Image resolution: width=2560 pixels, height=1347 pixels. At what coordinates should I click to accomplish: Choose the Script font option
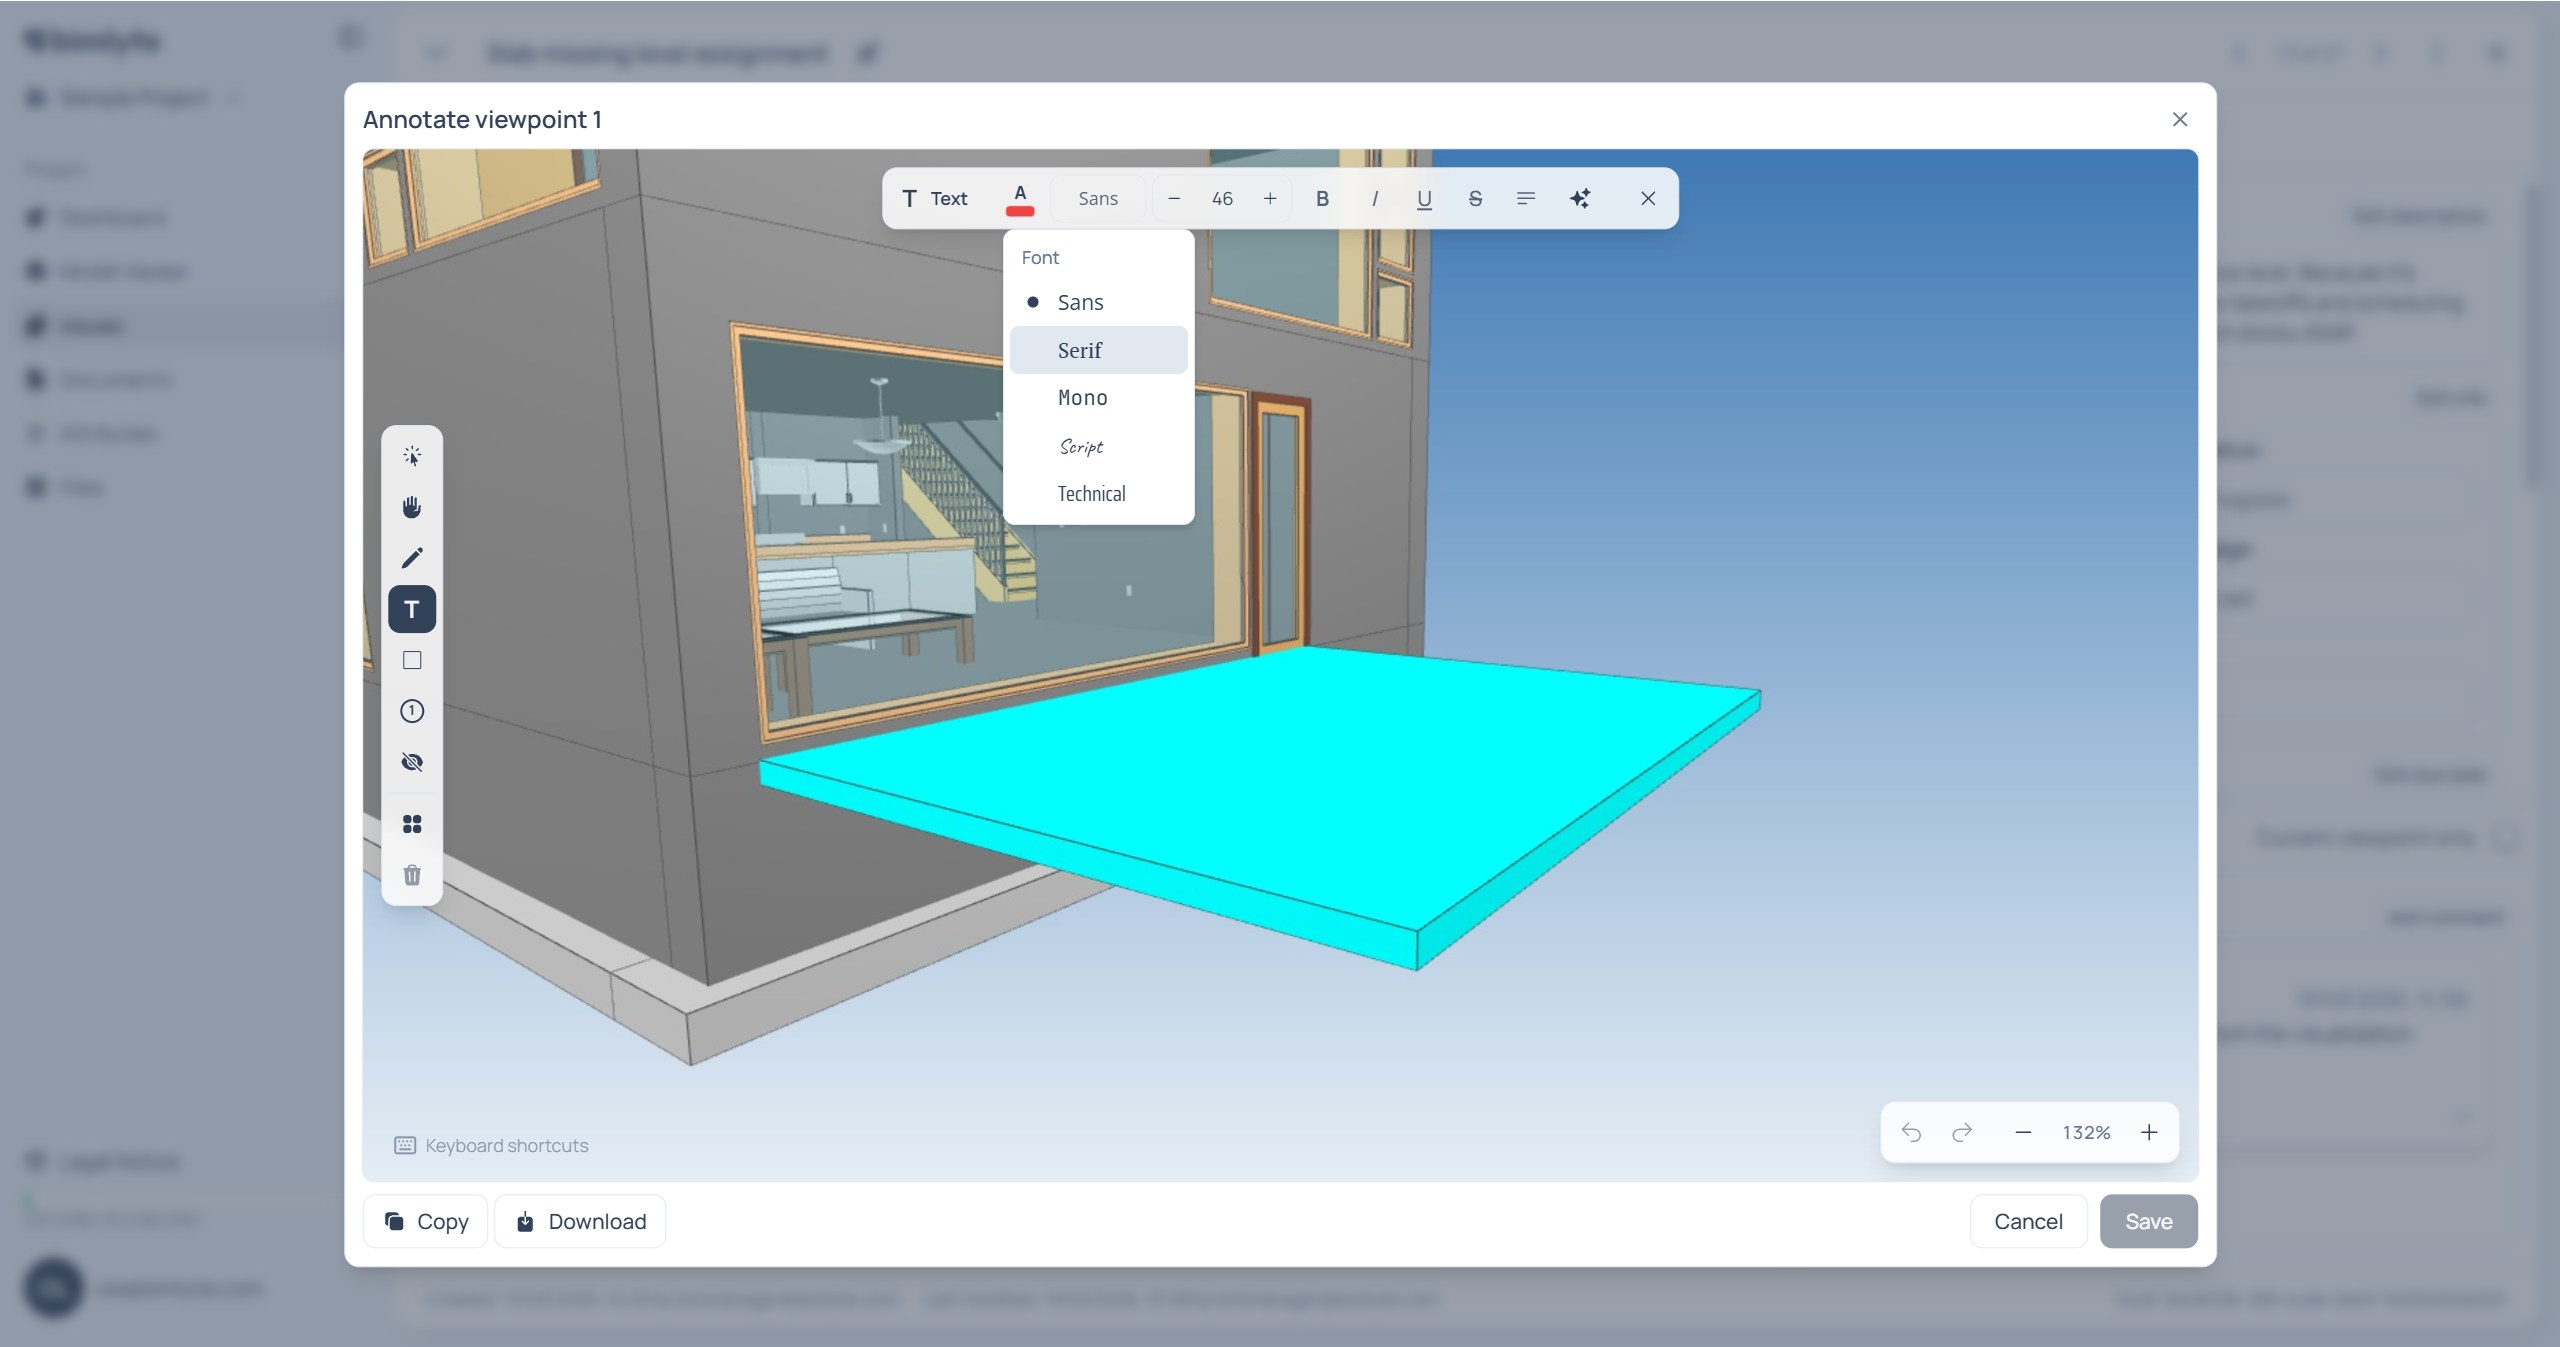pyautogui.click(x=1099, y=446)
